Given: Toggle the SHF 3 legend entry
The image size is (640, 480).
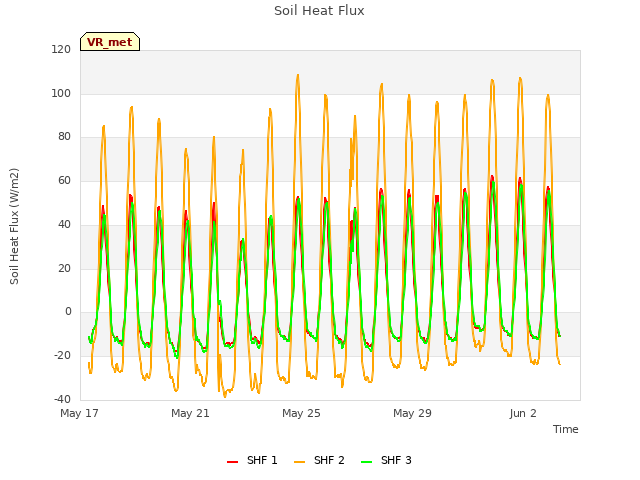Looking at the screenshot, I should (x=386, y=460).
